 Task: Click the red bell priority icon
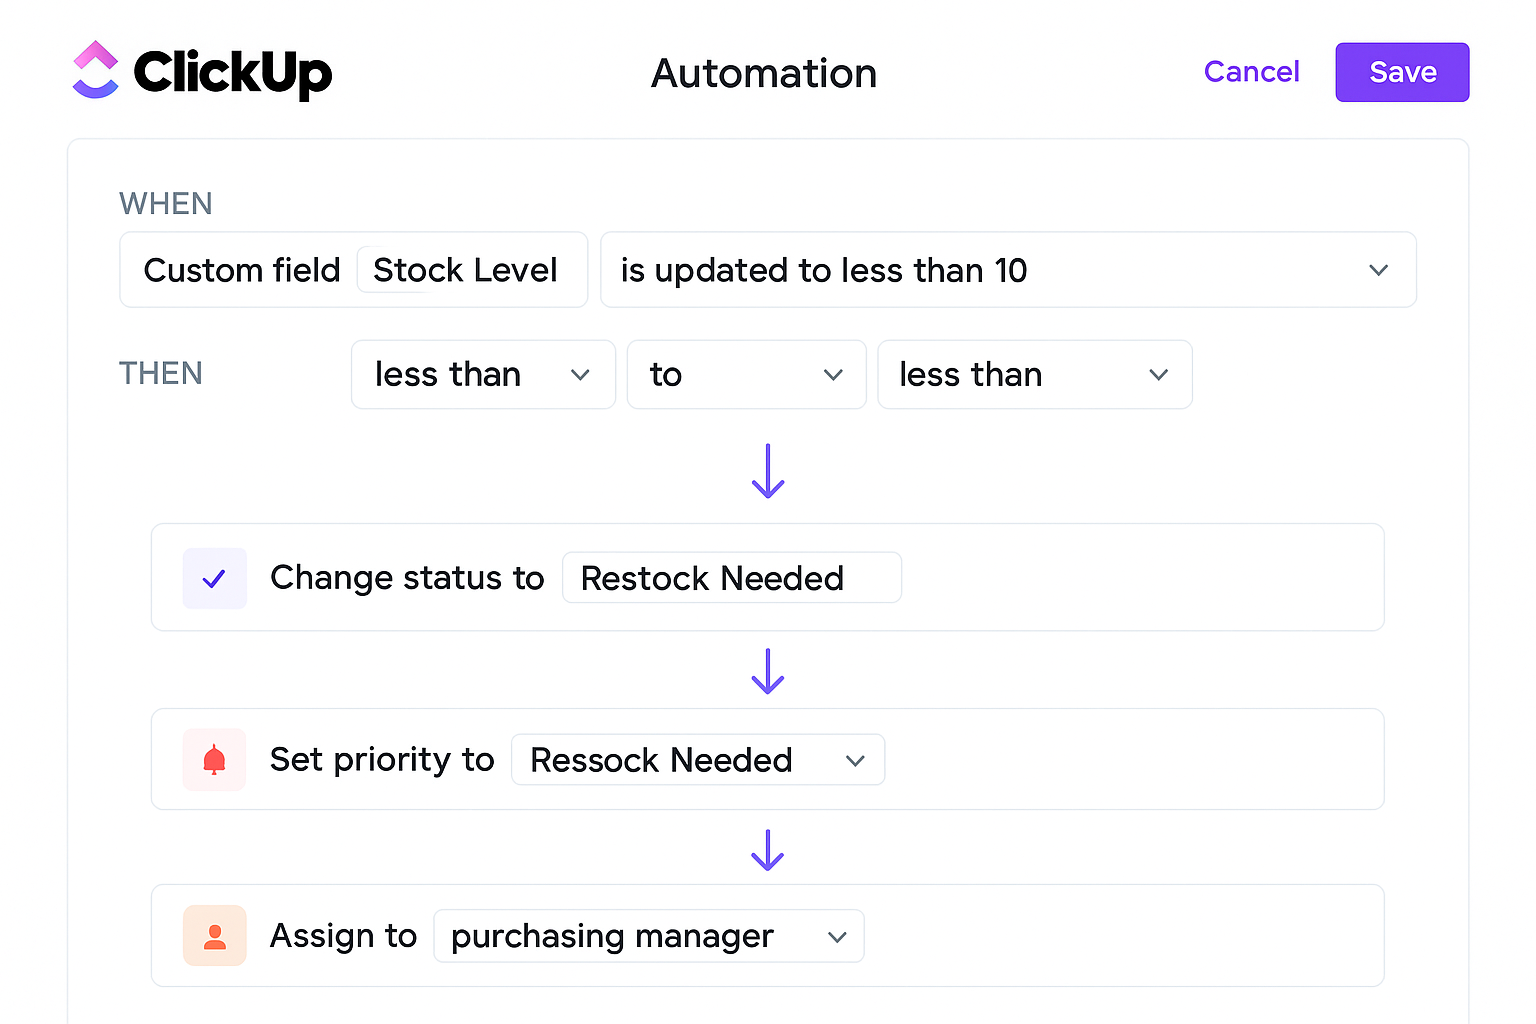214,760
